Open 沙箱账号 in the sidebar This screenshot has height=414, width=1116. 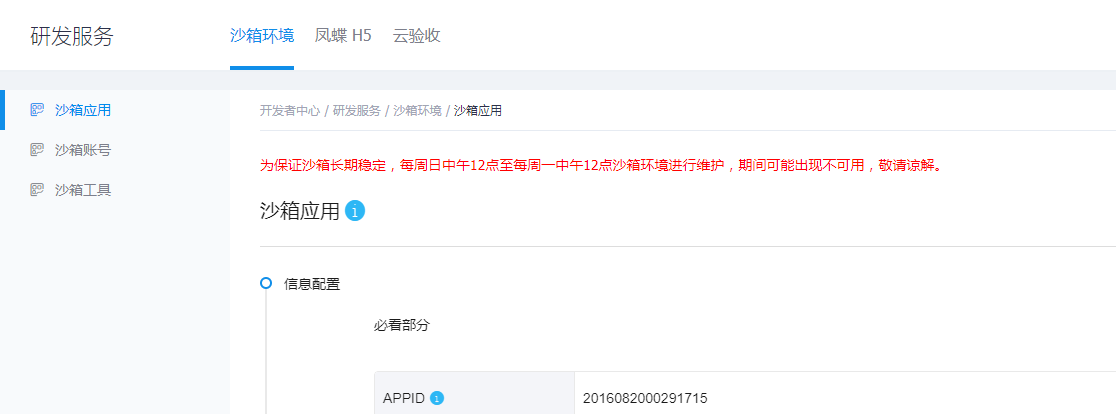[x=83, y=150]
